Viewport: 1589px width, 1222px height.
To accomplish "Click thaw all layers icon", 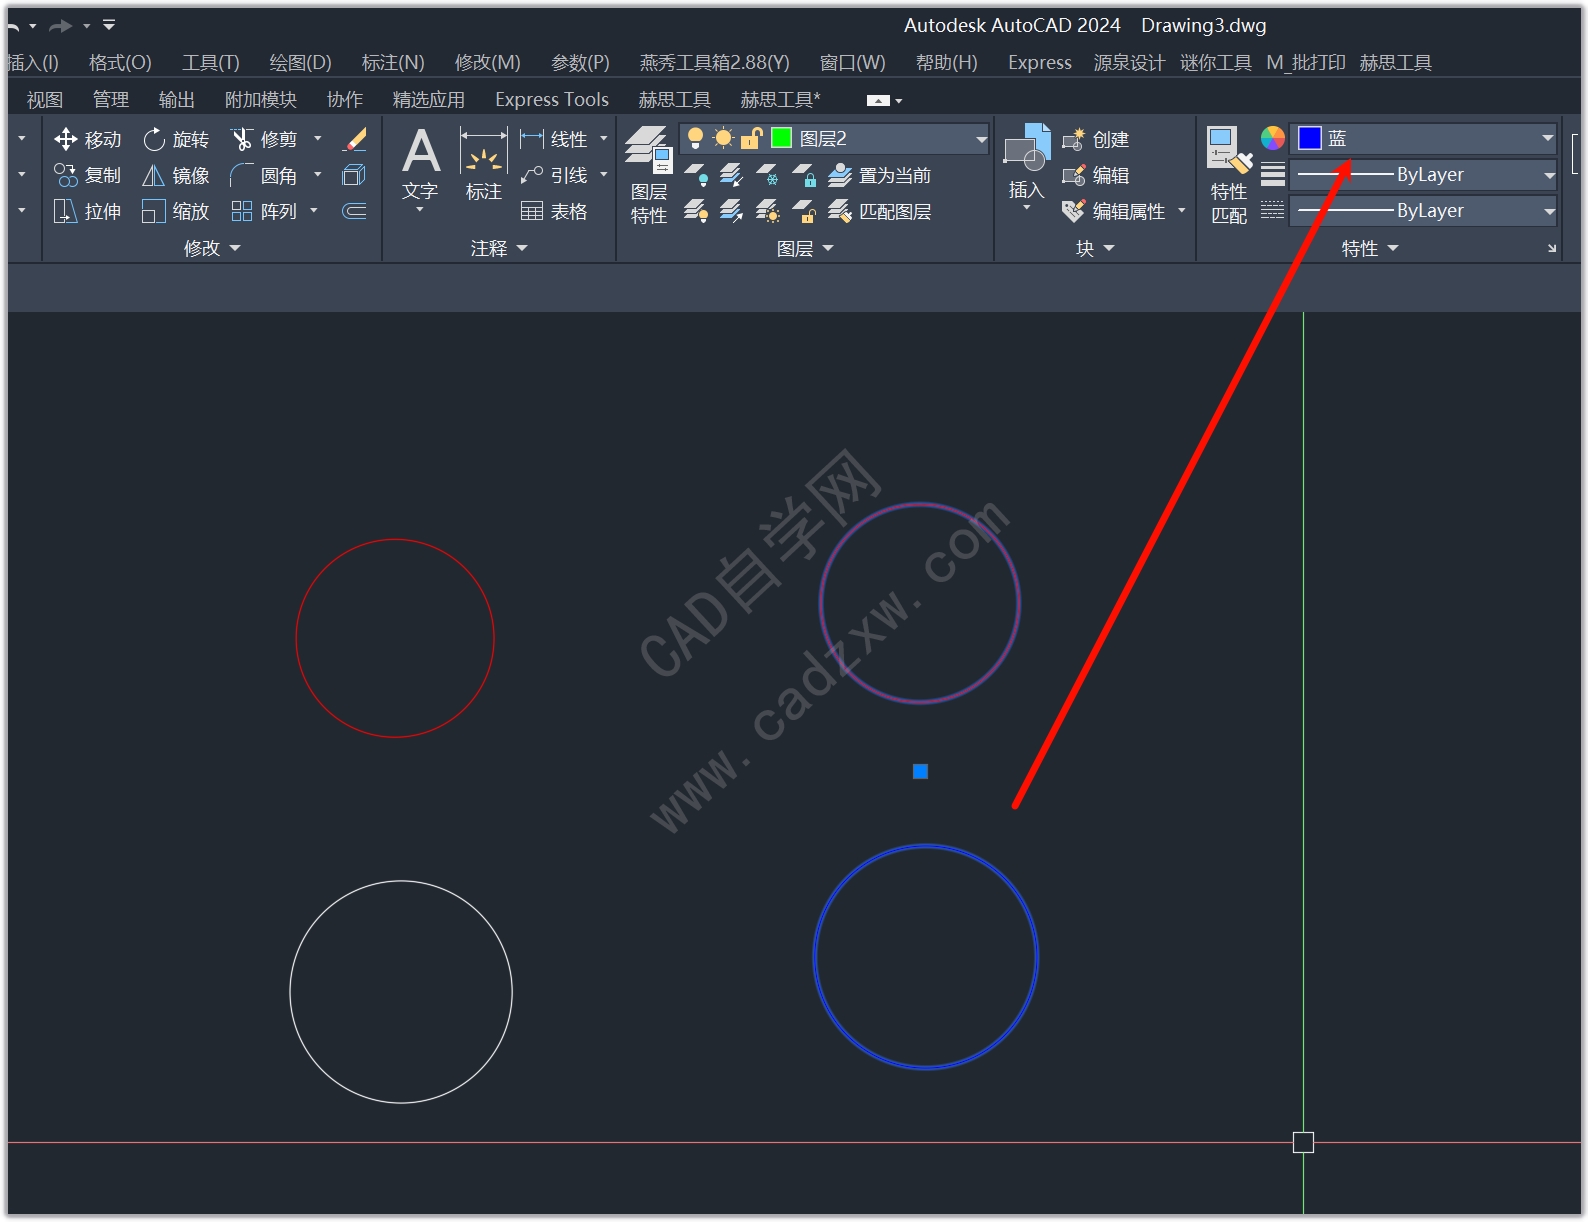I will pos(768,211).
